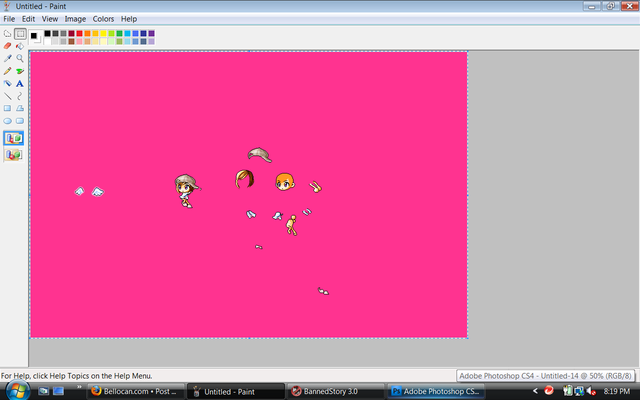The image size is (640, 400).
Task: Select the Text tool (letter A)
Action: coord(20,83)
